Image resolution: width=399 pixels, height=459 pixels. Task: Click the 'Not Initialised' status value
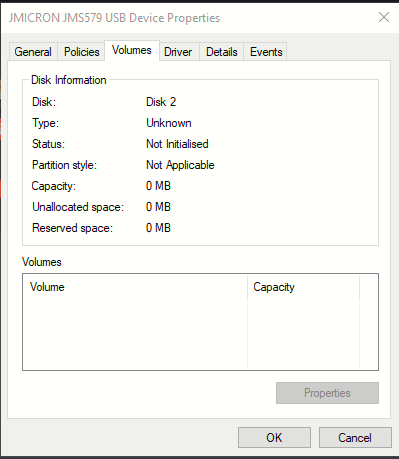tap(177, 144)
